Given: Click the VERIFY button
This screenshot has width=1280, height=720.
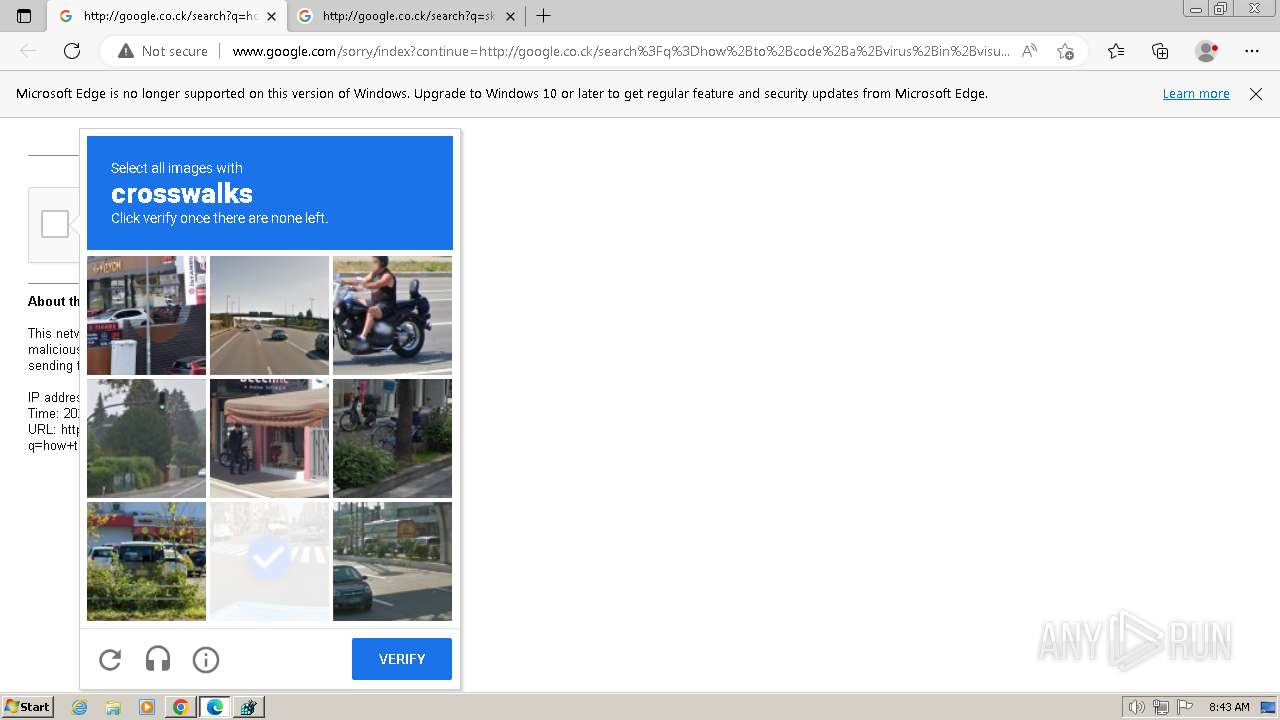Looking at the screenshot, I should pos(402,659).
